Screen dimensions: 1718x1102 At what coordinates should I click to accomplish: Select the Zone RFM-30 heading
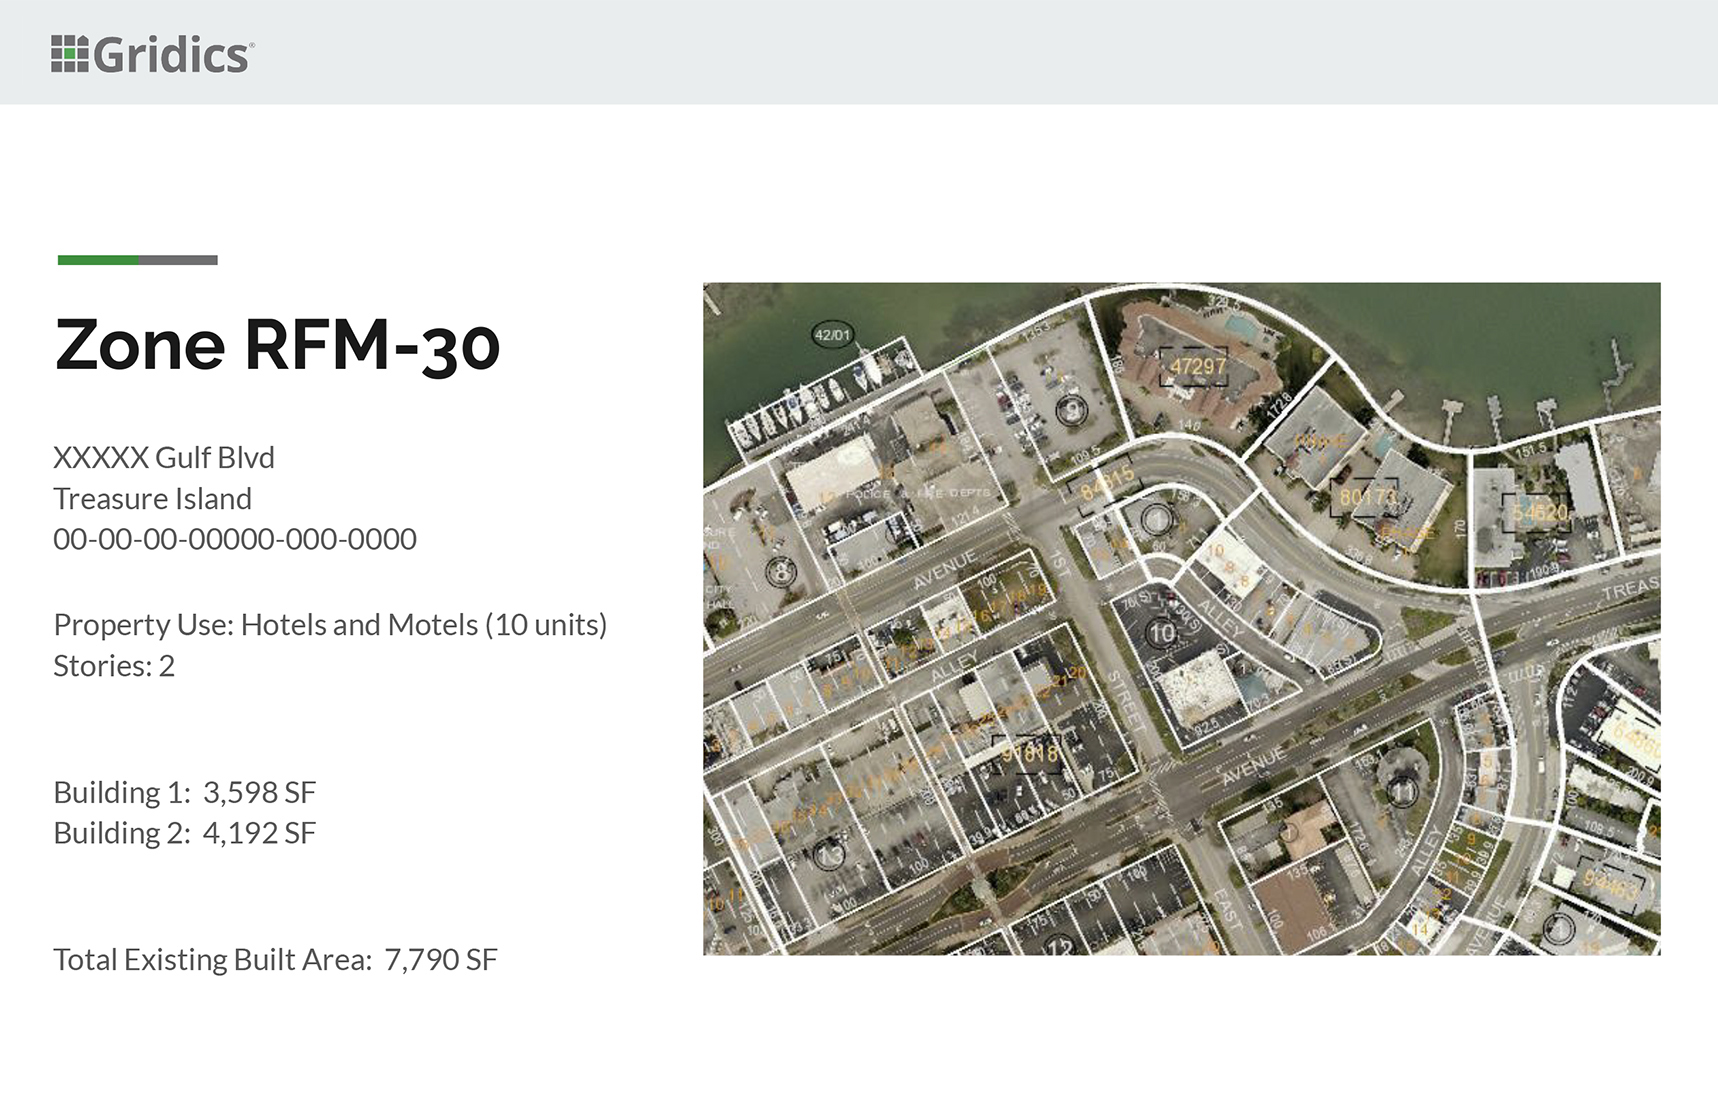[x=277, y=345]
